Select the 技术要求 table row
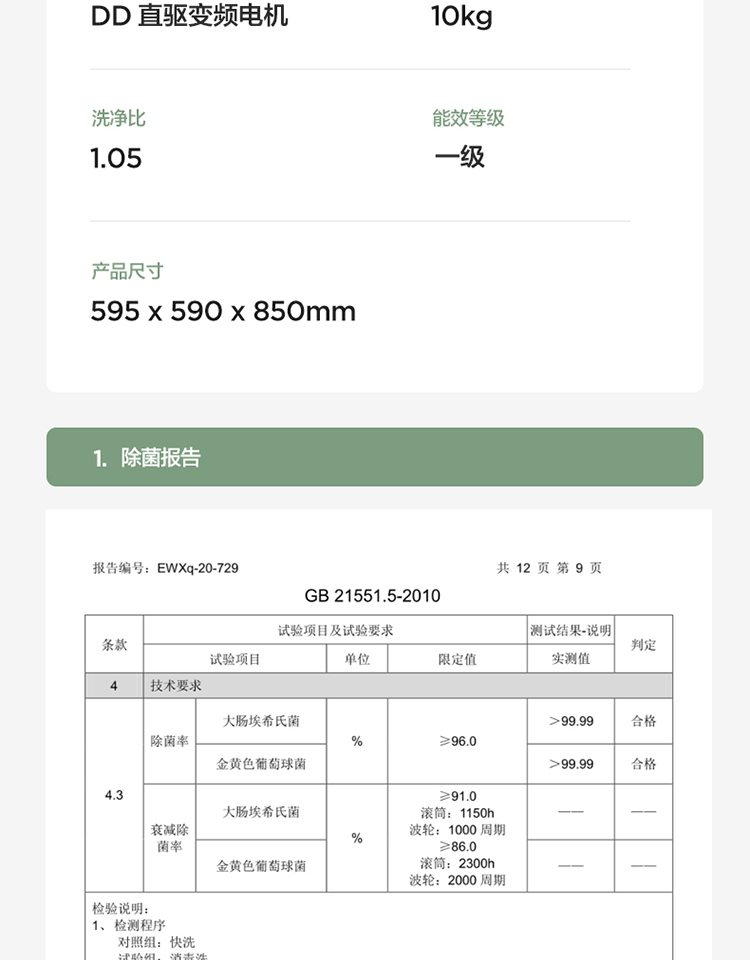 click(378, 686)
